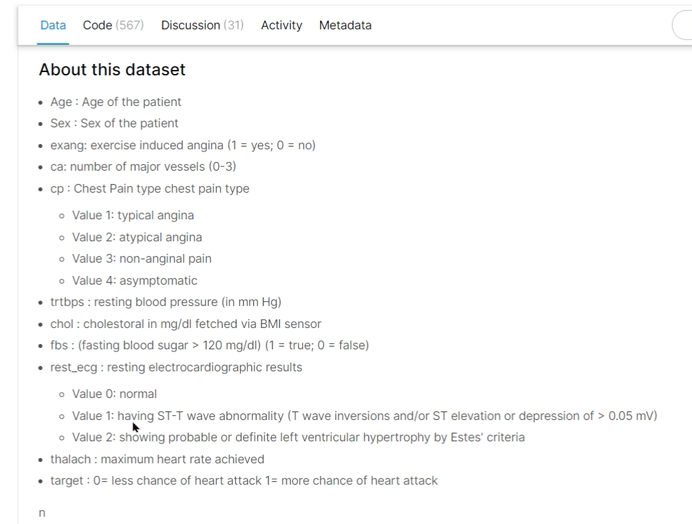The width and height of the screenshot is (692, 524).
Task: Click the "Age : Age of the patient" line
Action: point(116,102)
